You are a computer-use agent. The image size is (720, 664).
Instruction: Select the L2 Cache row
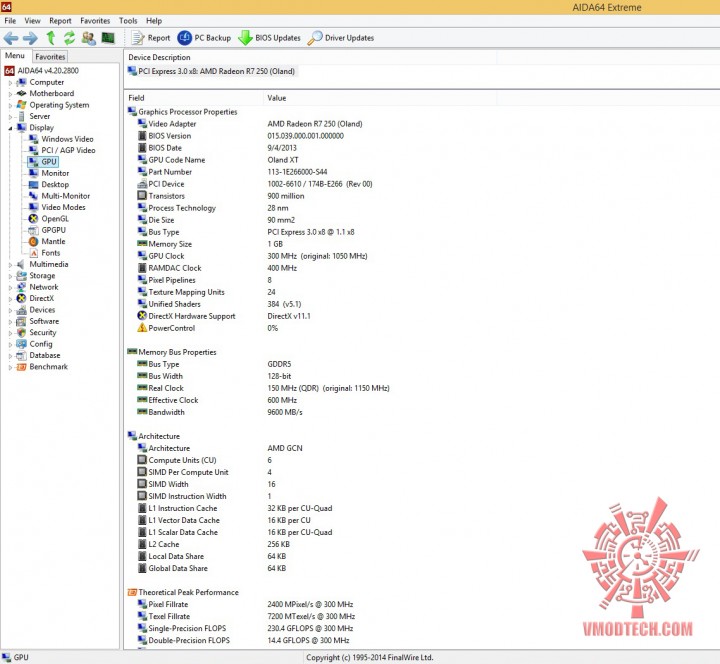pos(214,544)
